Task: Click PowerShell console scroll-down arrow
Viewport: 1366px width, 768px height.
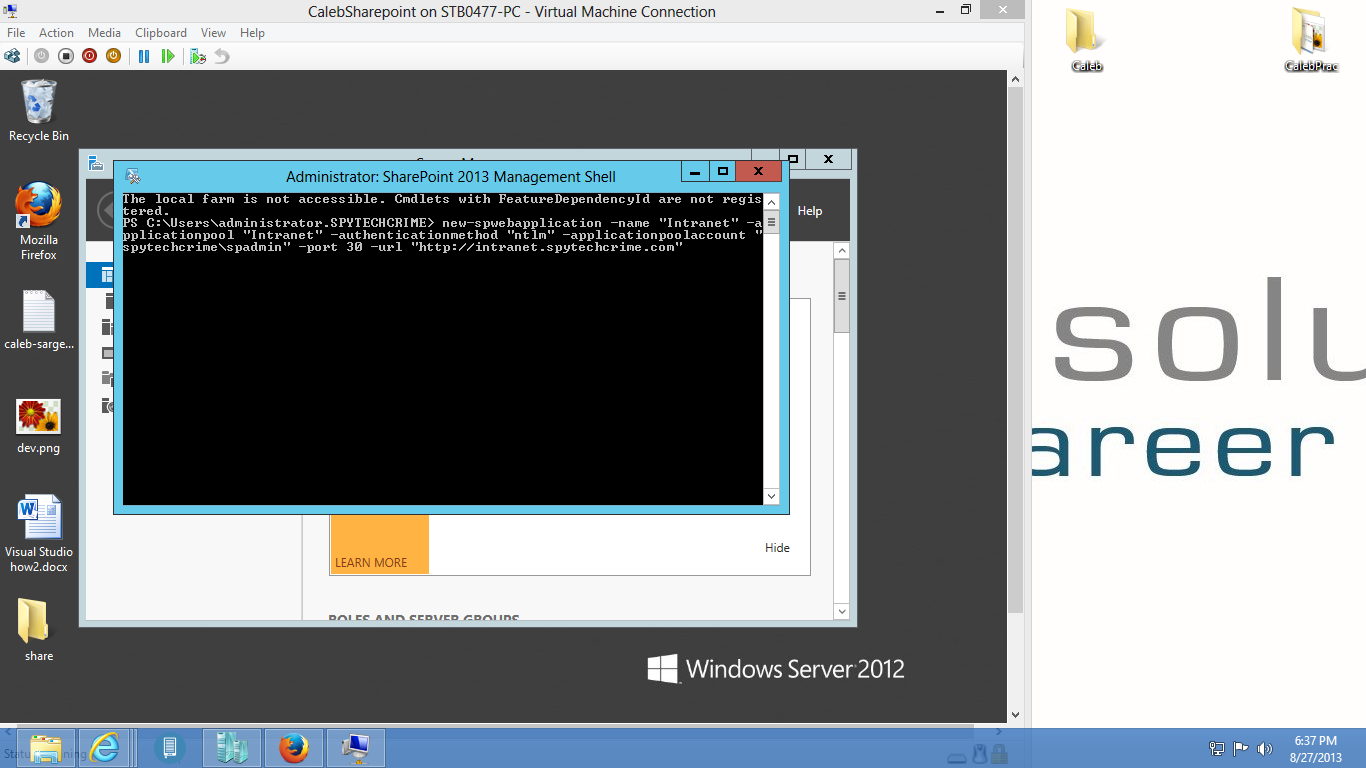Action: click(x=771, y=496)
